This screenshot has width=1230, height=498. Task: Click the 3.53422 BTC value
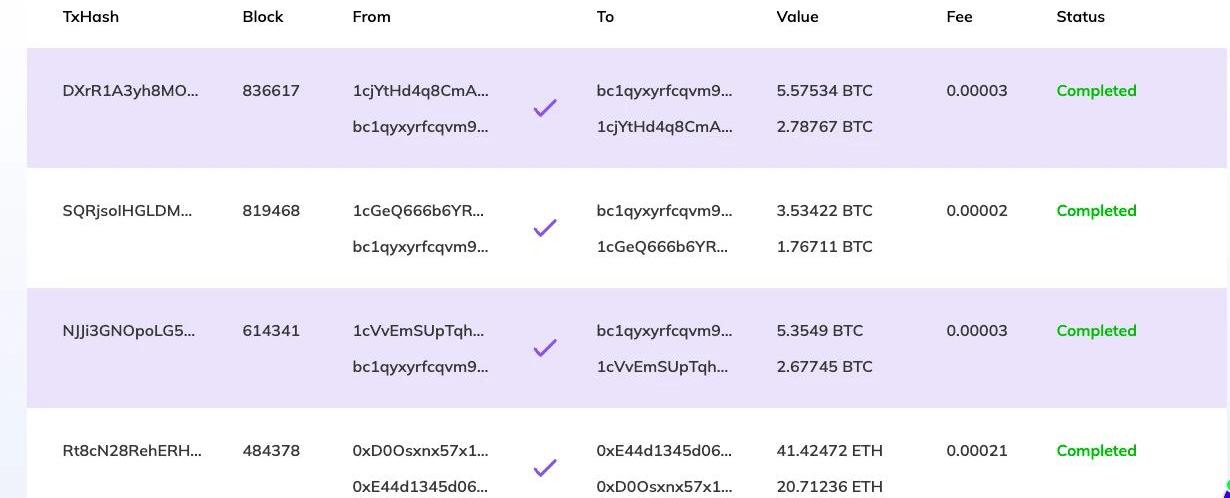pos(824,211)
